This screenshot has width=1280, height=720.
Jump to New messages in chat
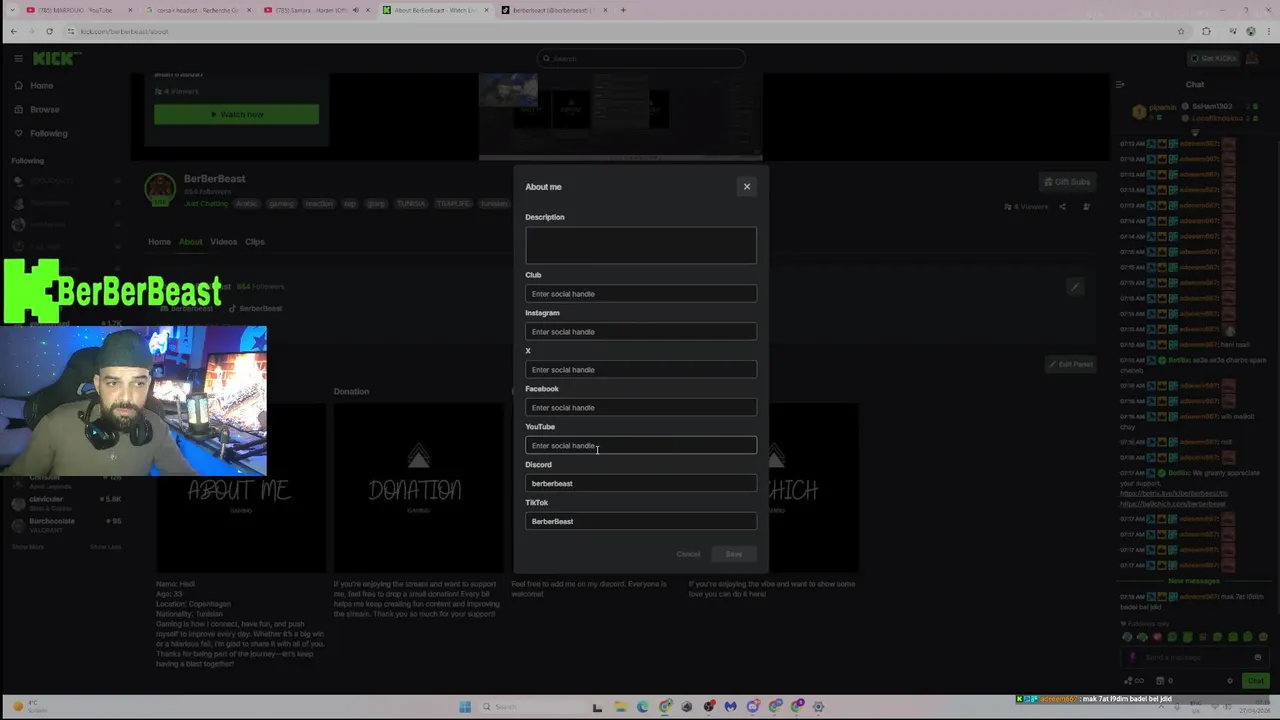(x=1194, y=581)
